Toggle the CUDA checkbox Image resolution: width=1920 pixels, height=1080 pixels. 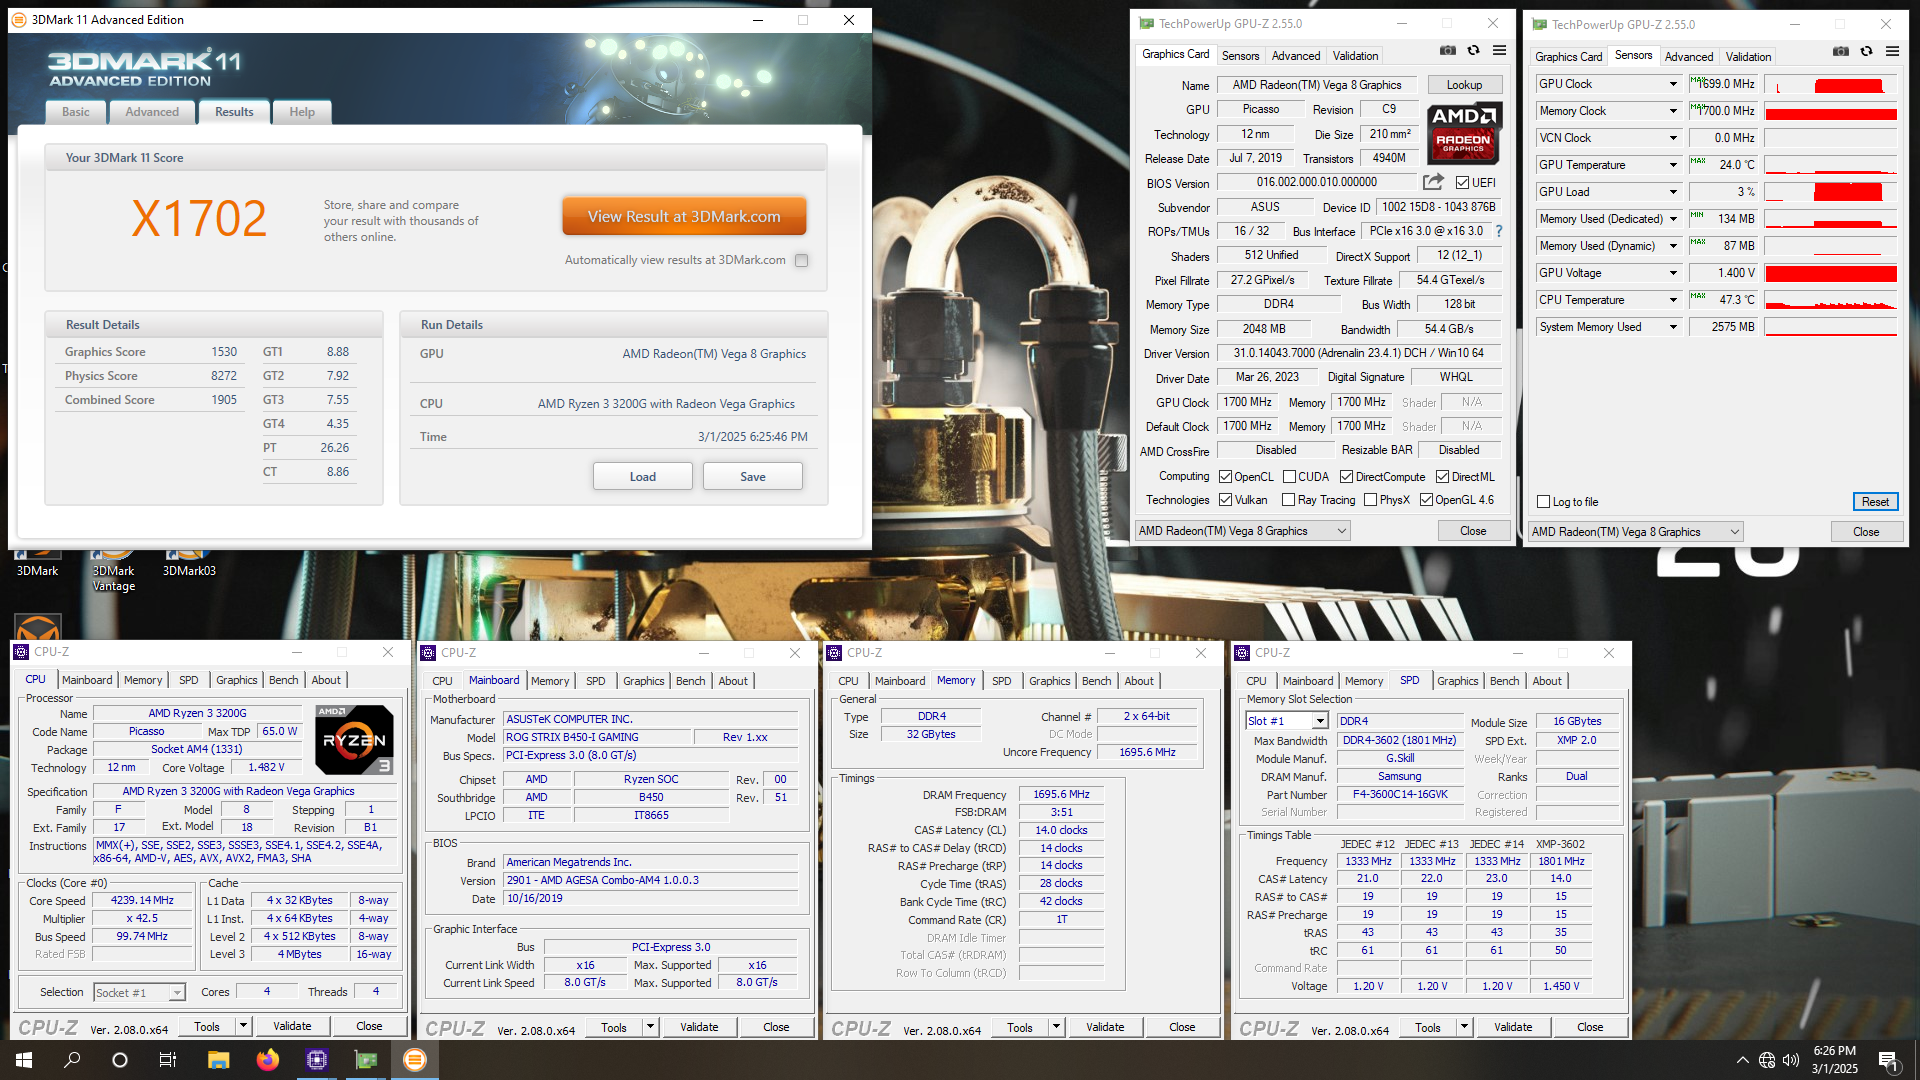click(x=1289, y=477)
